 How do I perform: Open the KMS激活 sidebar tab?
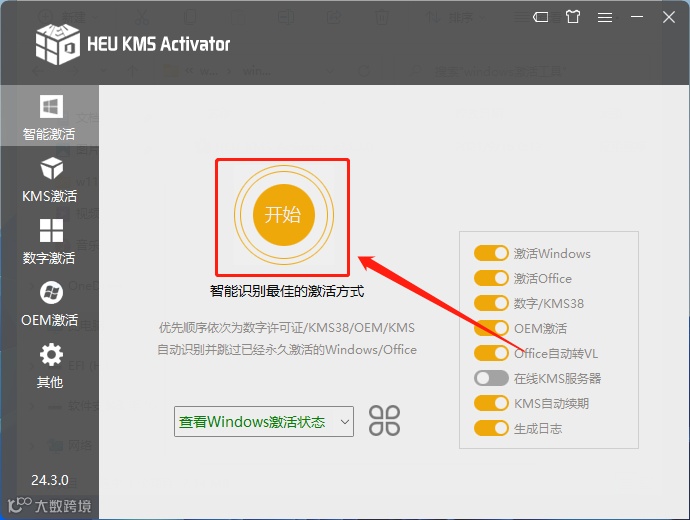point(49,178)
